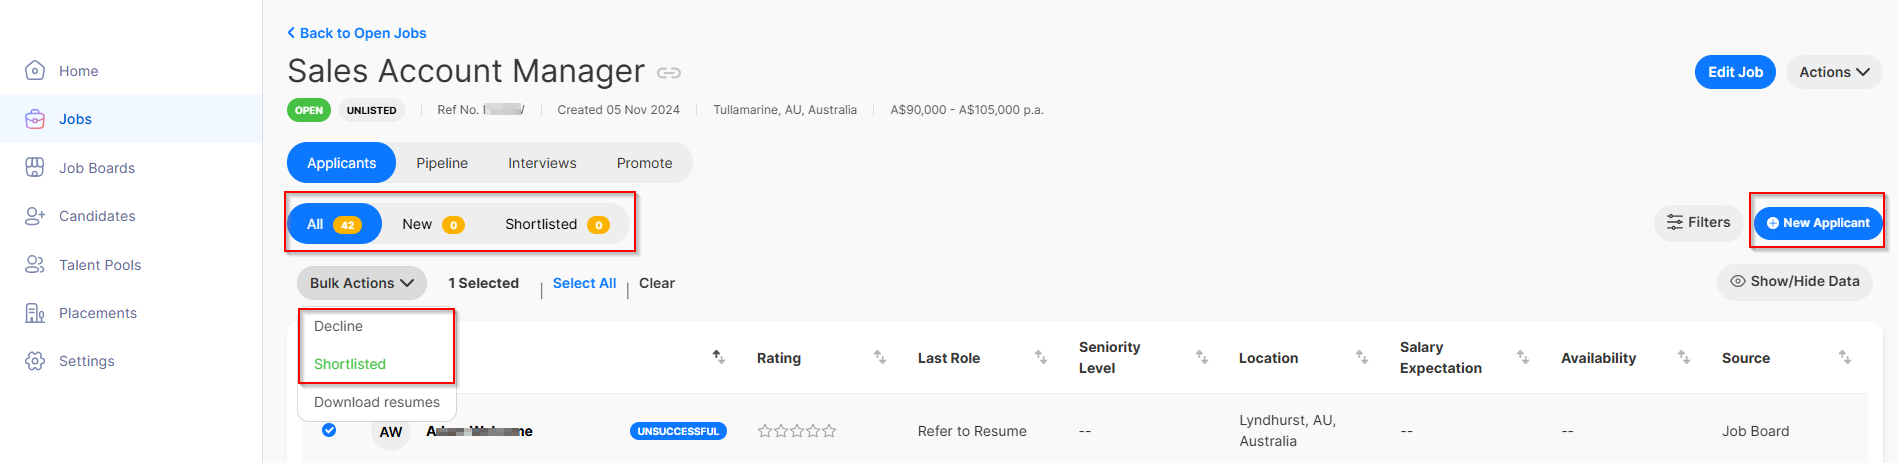This screenshot has width=1897, height=463.
Task: Click the sort arrows beside Rating
Action: pos(880,357)
